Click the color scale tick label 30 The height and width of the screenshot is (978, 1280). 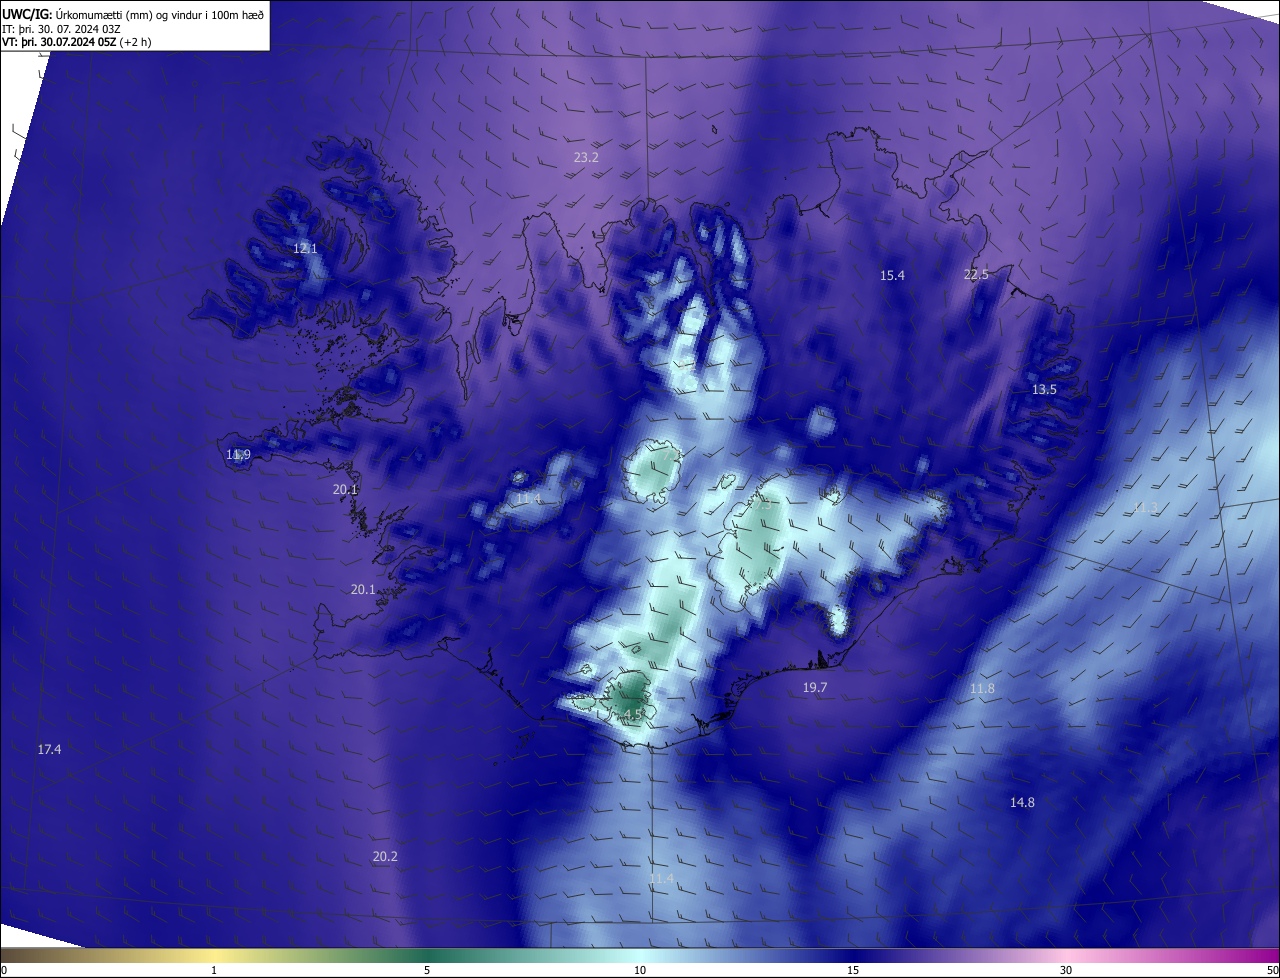point(1066,970)
